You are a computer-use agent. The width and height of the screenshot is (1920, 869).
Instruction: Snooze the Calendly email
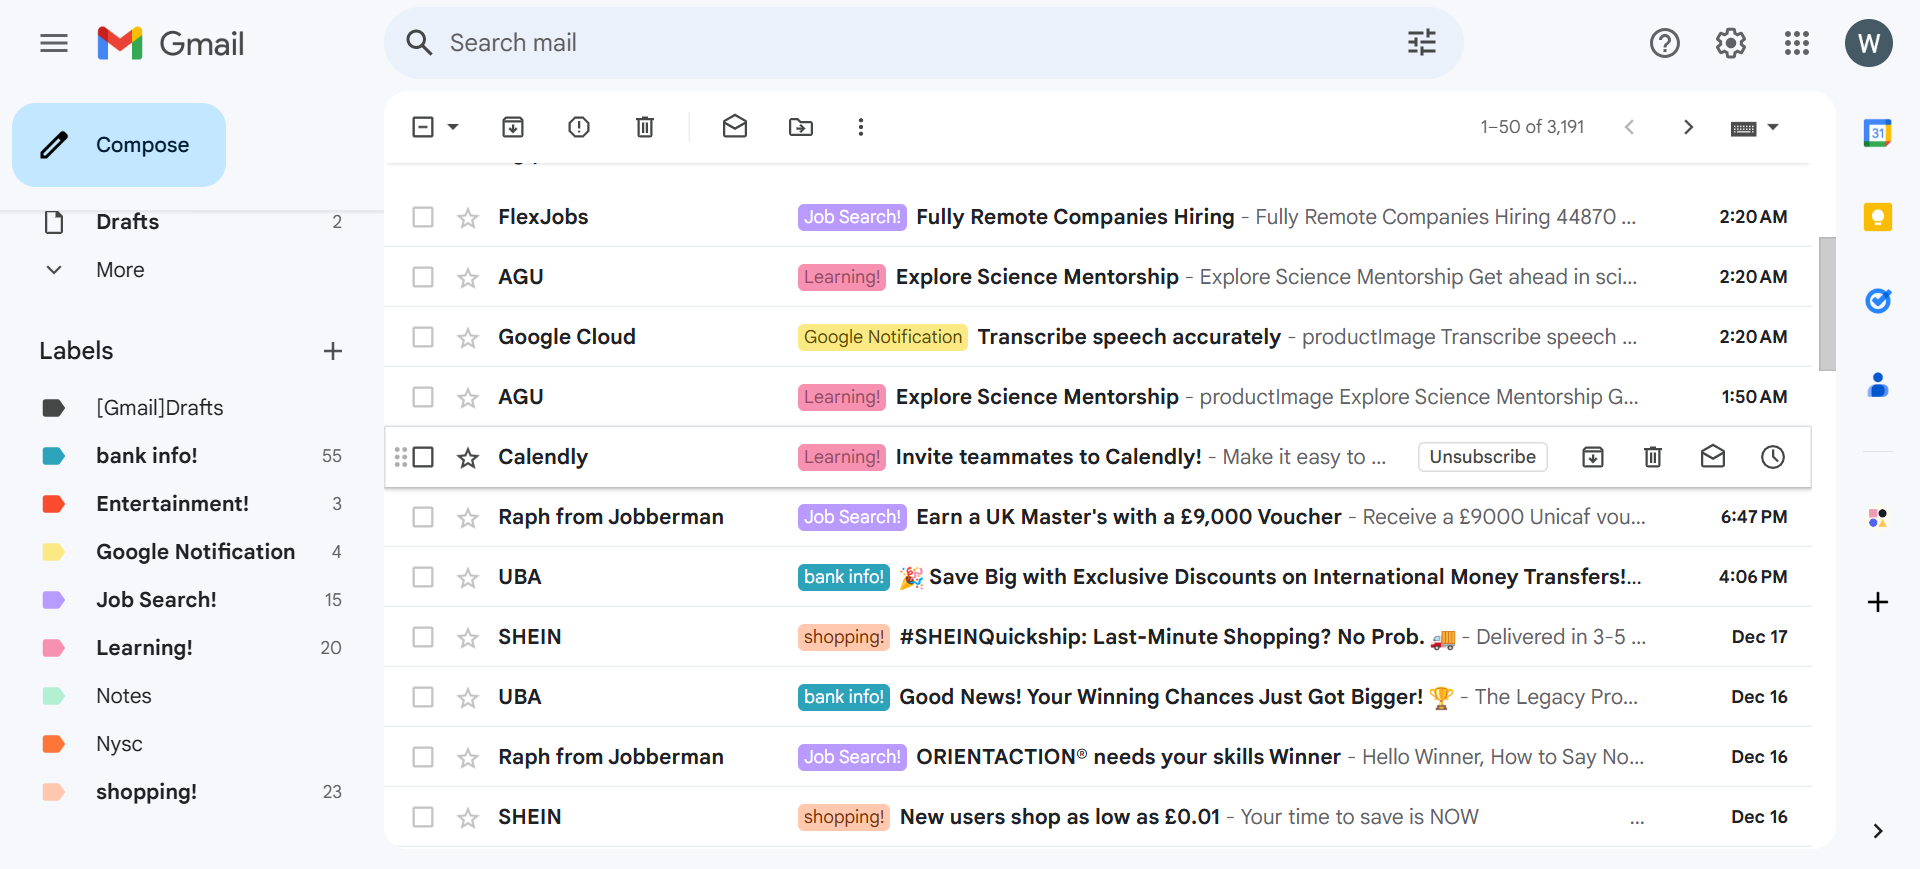pos(1773,457)
